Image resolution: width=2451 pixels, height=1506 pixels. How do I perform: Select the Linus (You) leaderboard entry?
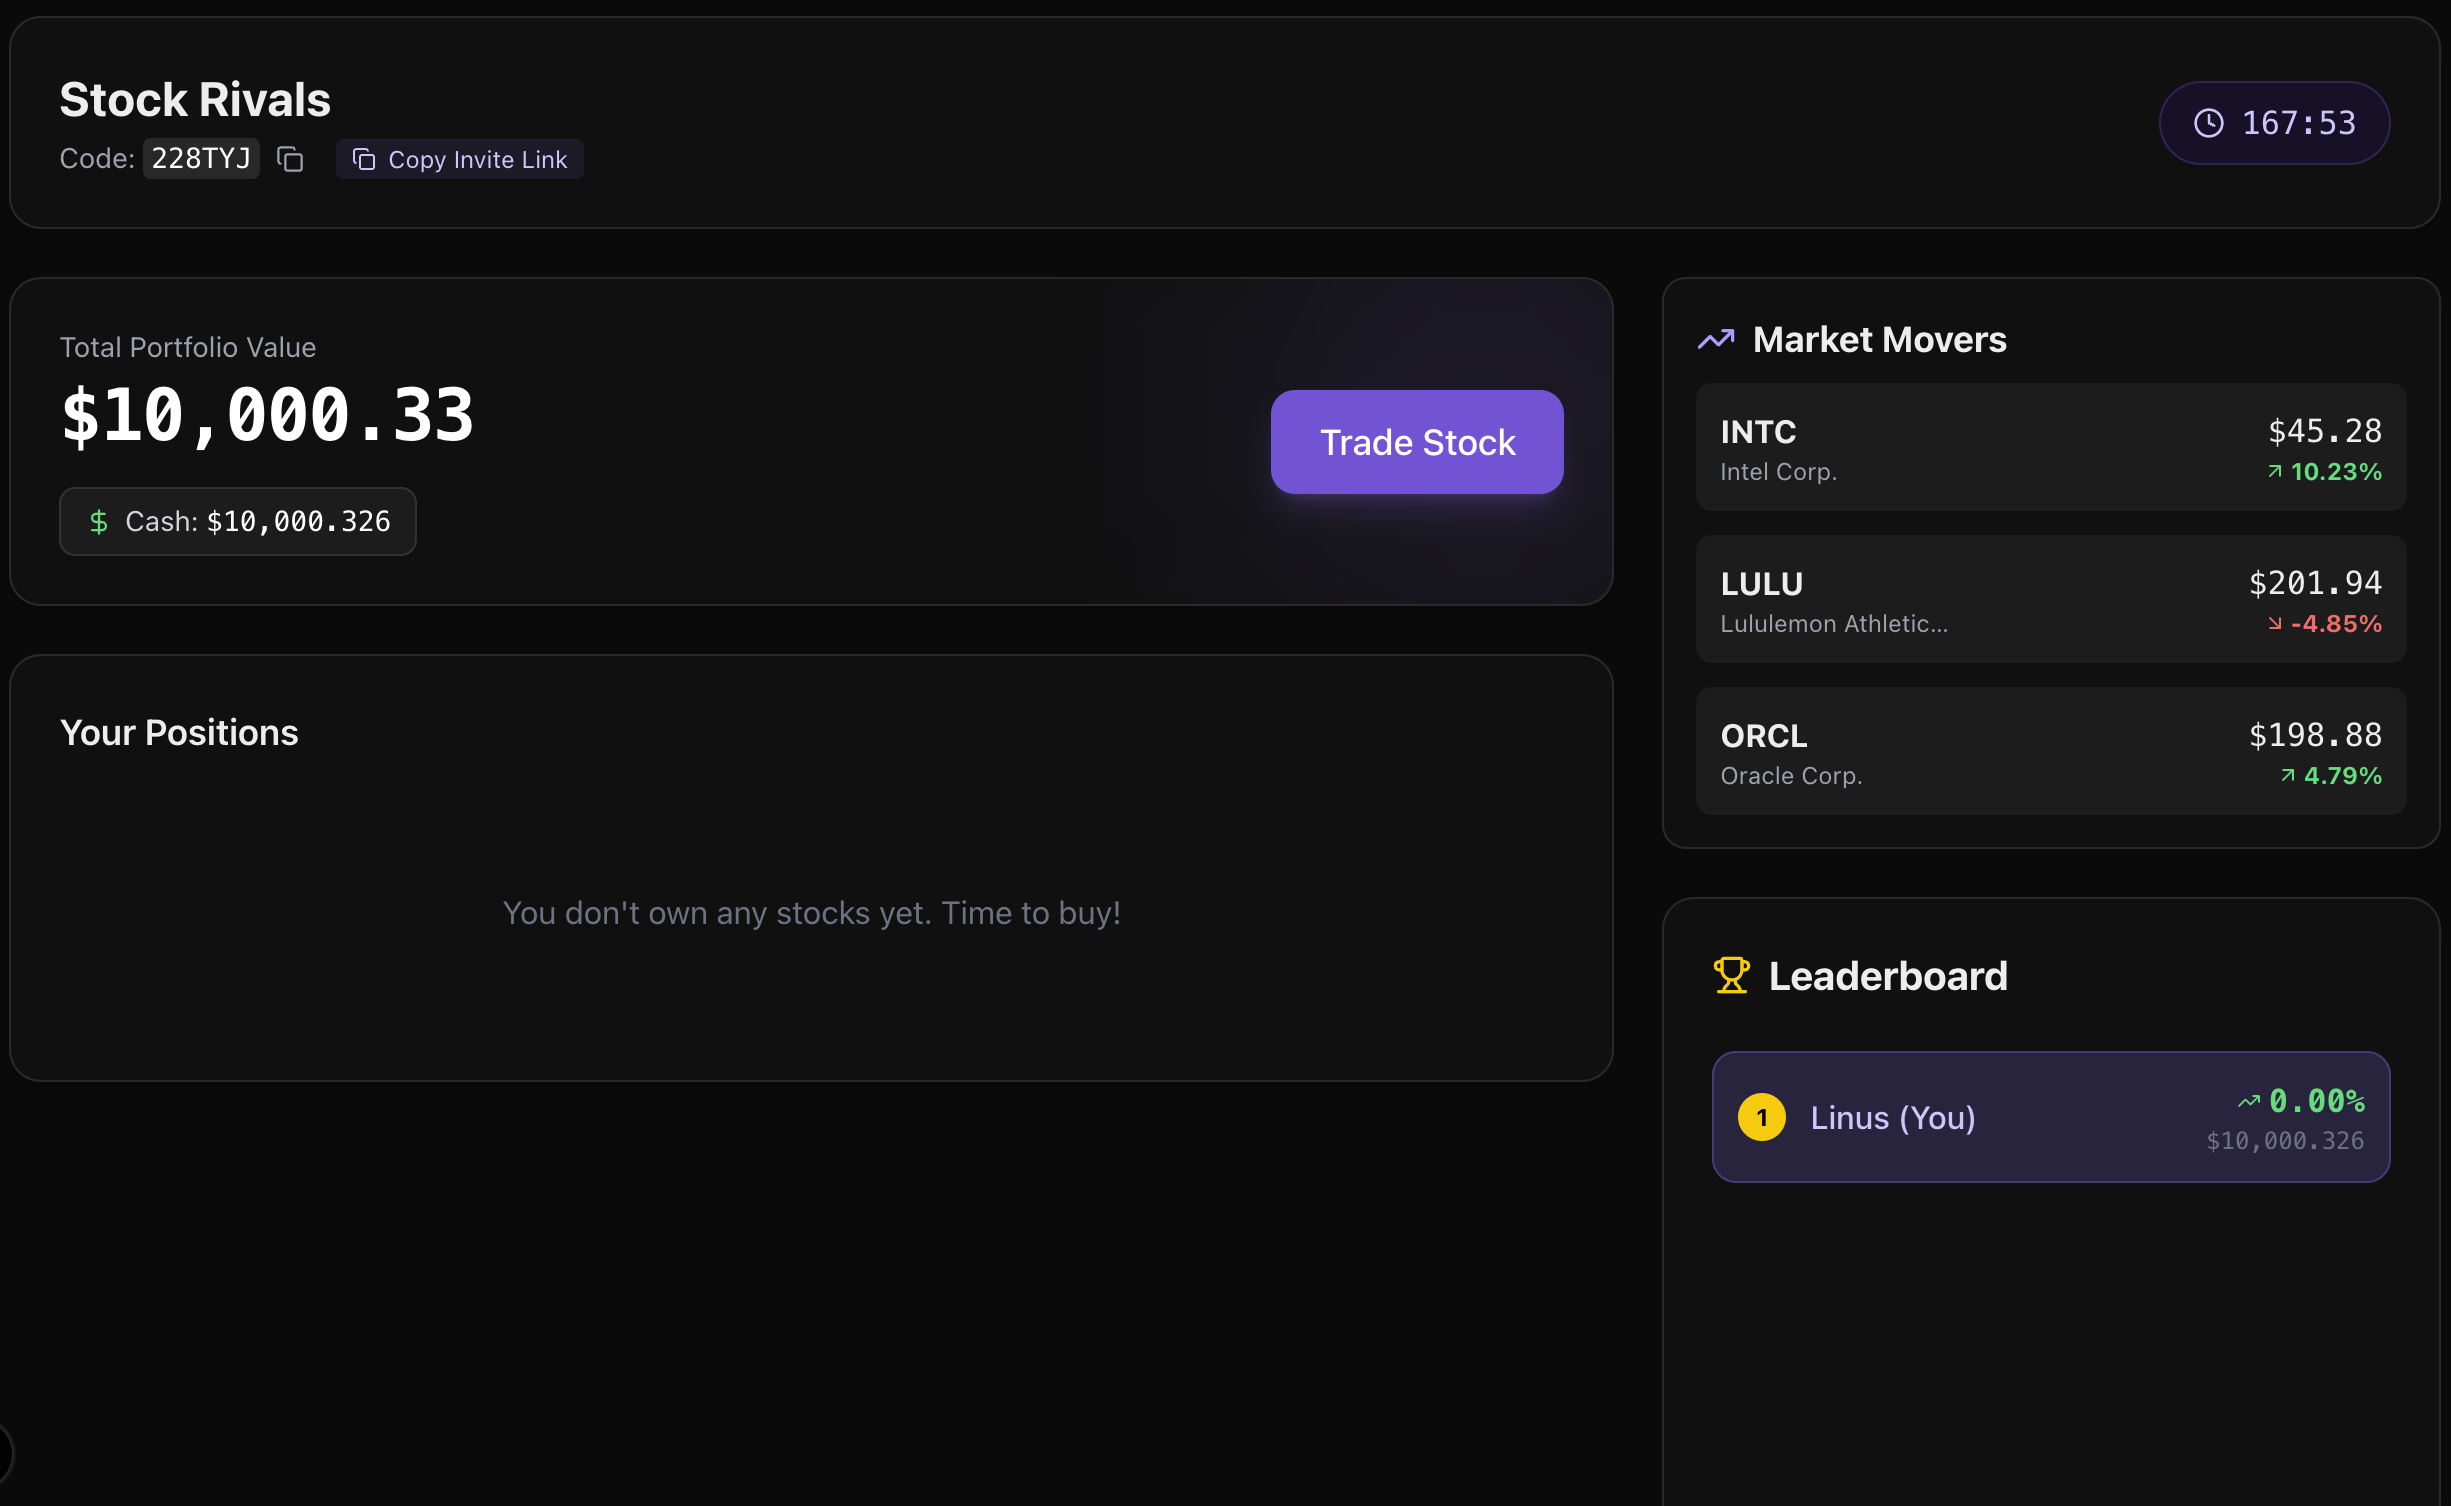pos(2050,1118)
